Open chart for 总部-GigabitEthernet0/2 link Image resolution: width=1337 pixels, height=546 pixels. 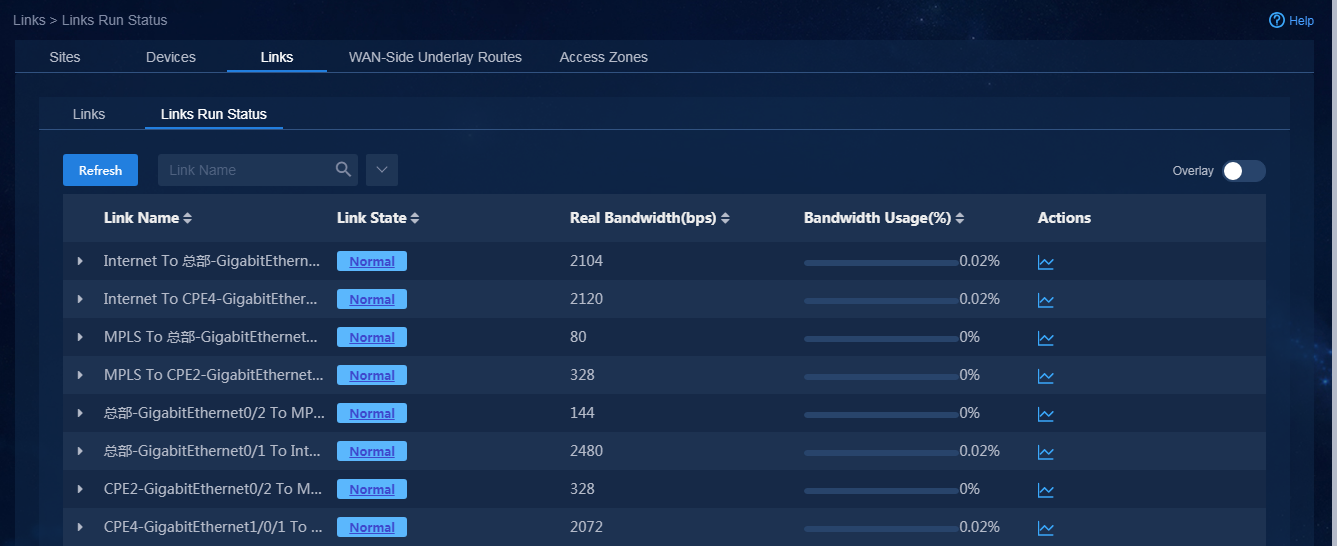tap(1046, 414)
